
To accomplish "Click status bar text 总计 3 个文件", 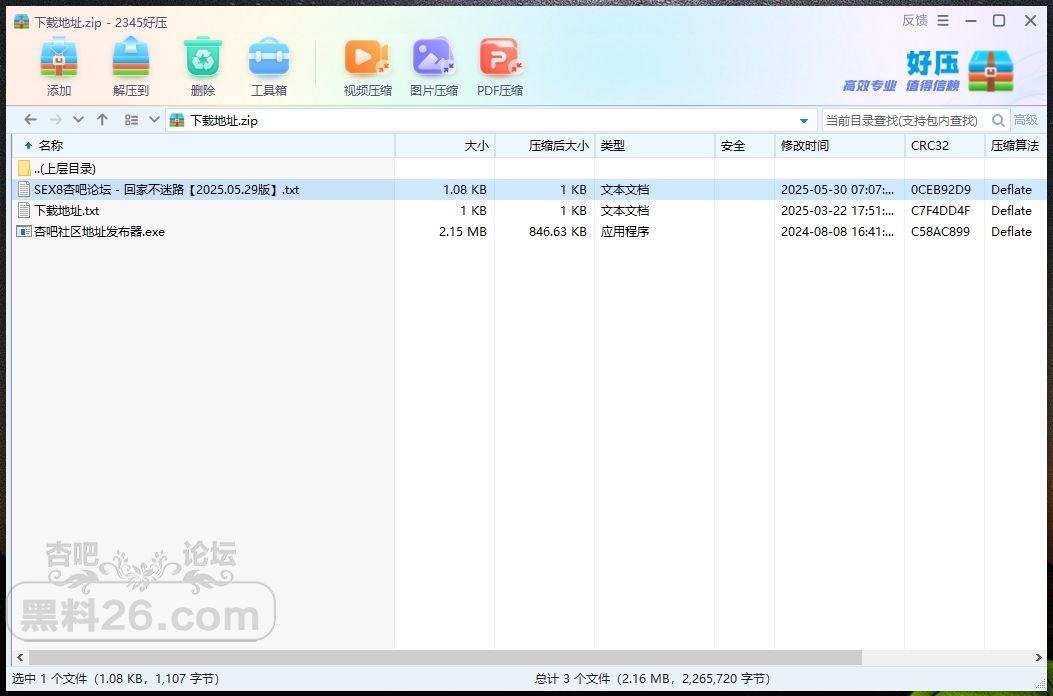I will 652,679.
